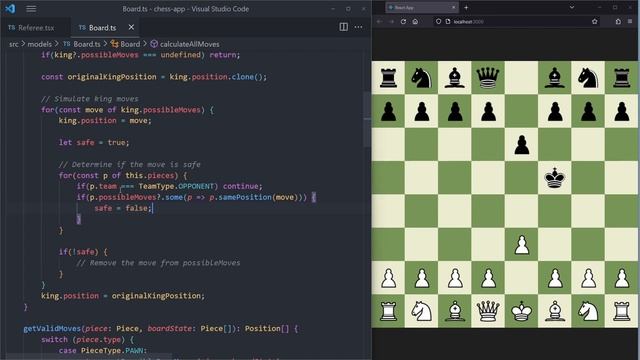Viewport: 640px width, 360px height.
Task: Select the black knight on b8
Action: (421, 78)
